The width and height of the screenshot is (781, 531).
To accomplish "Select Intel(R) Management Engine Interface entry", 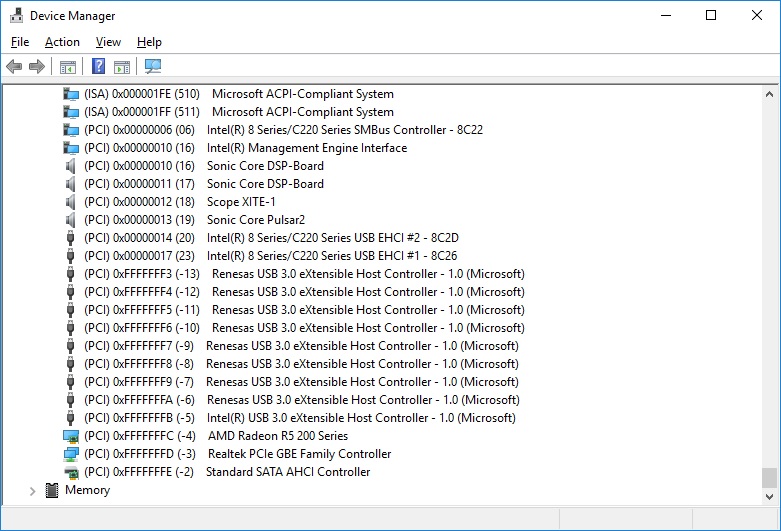I will [x=306, y=148].
